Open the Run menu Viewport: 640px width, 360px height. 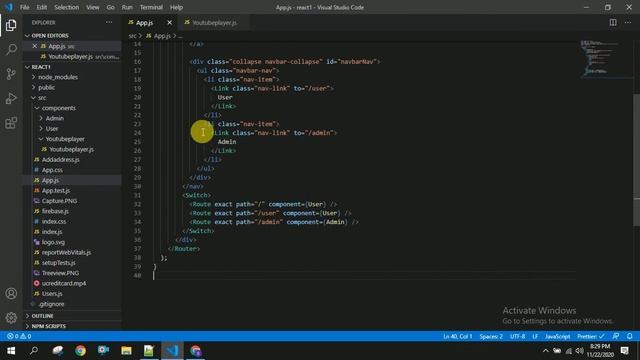tap(127, 7)
